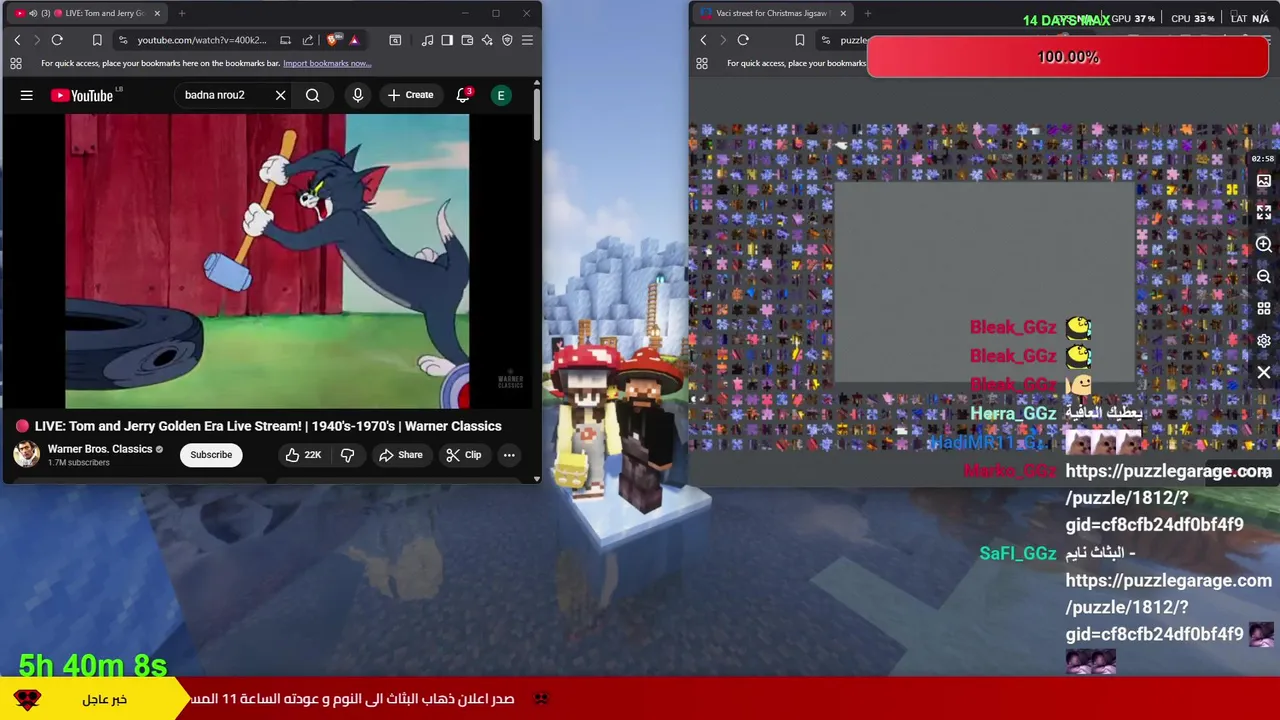Image resolution: width=1280 pixels, height=720 pixels.
Task: Zoom out on the jigsaw puzzle
Action: pyautogui.click(x=1264, y=277)
